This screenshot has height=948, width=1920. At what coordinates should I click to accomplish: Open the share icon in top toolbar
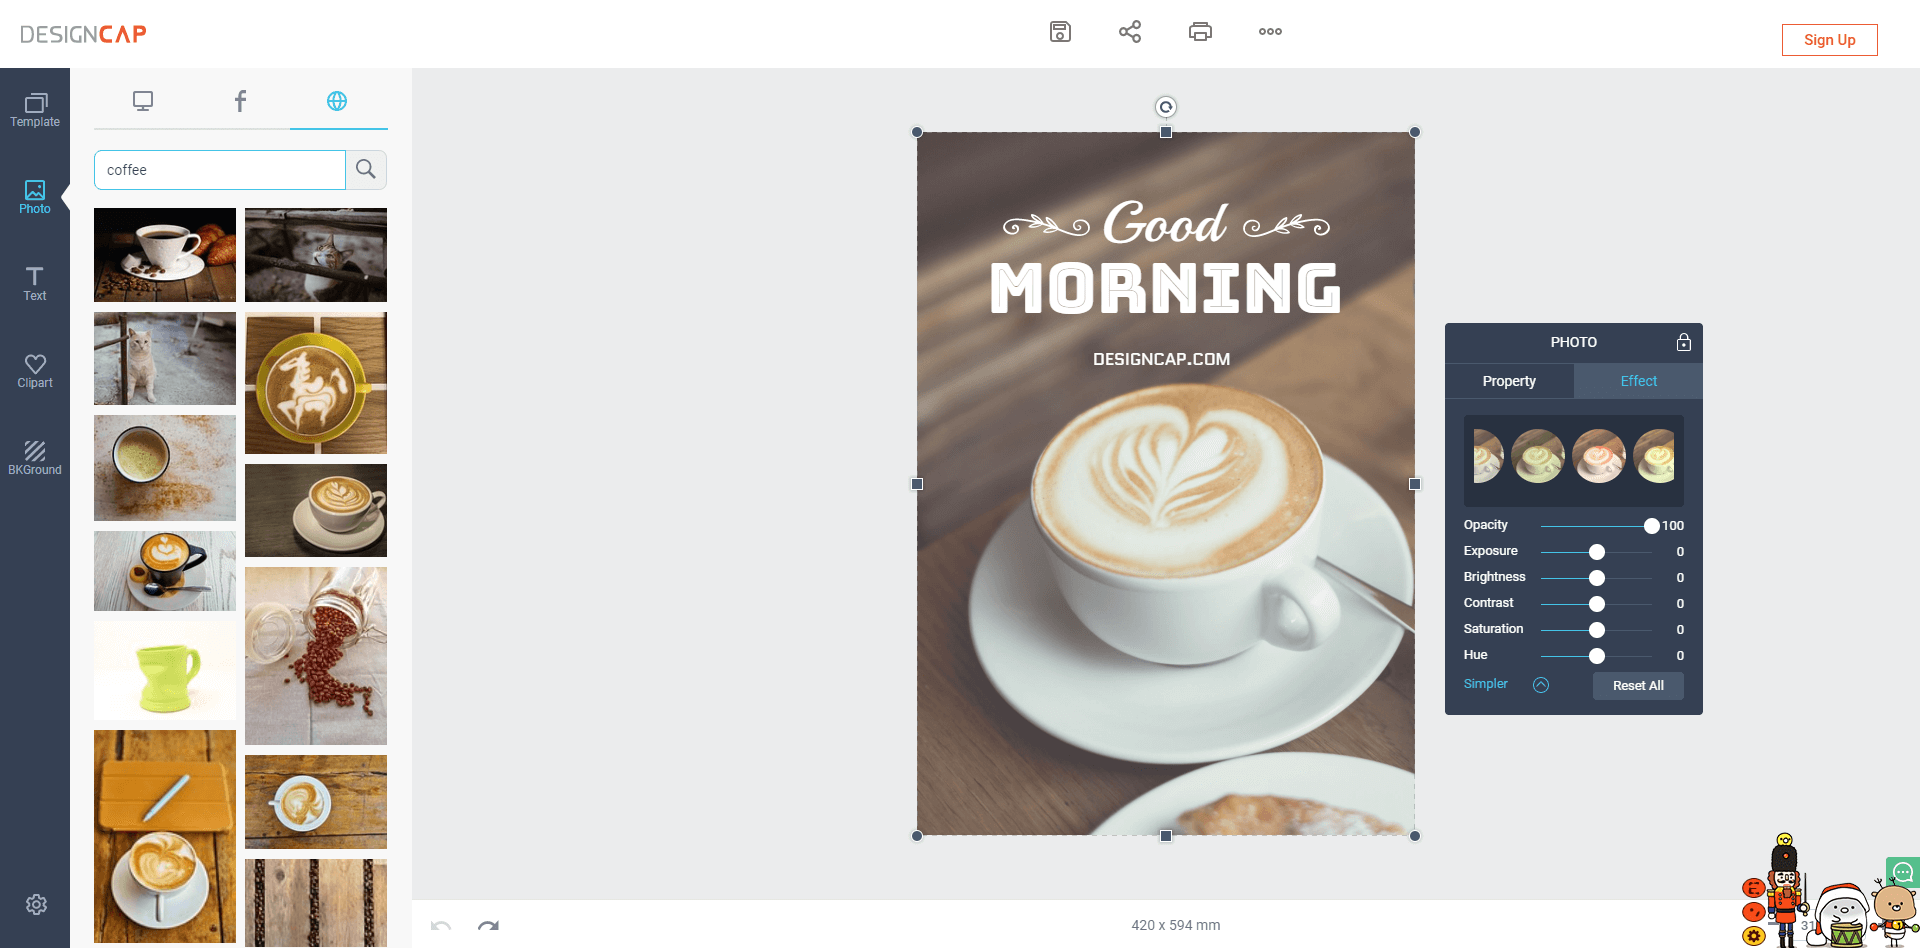pos(1130,31)
